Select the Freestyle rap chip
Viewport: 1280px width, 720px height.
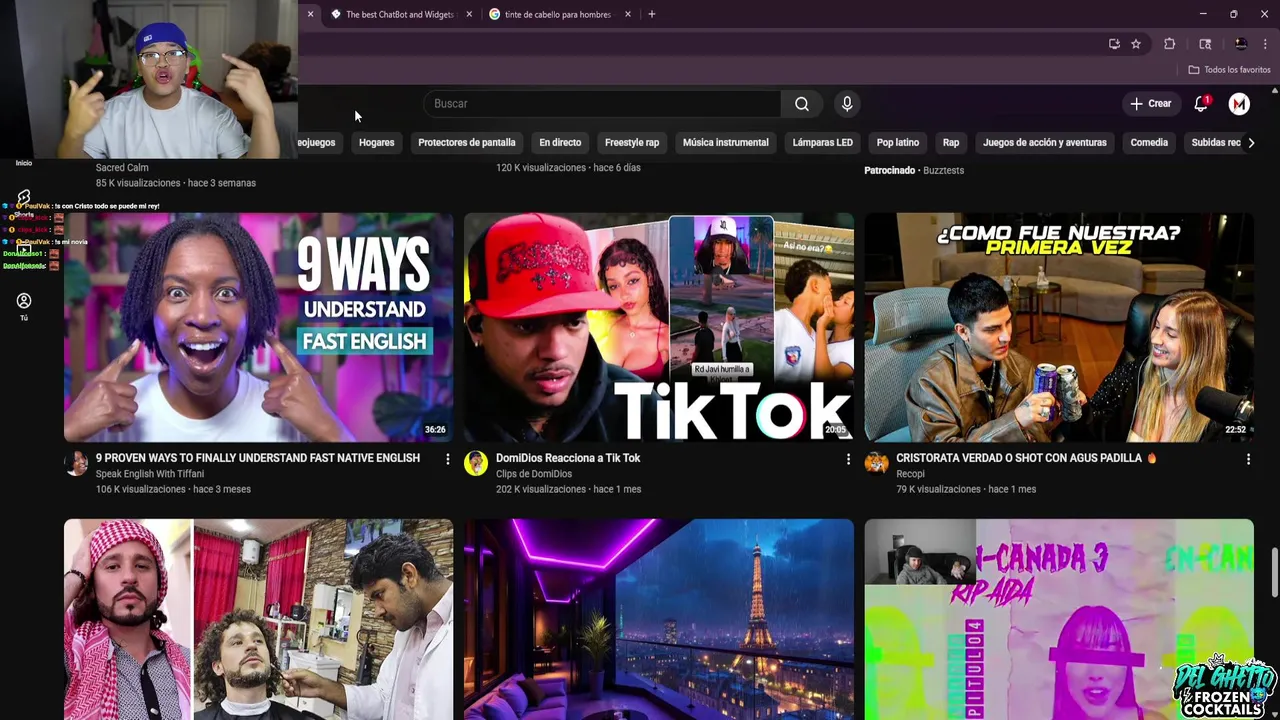click(x=632, y=143)
